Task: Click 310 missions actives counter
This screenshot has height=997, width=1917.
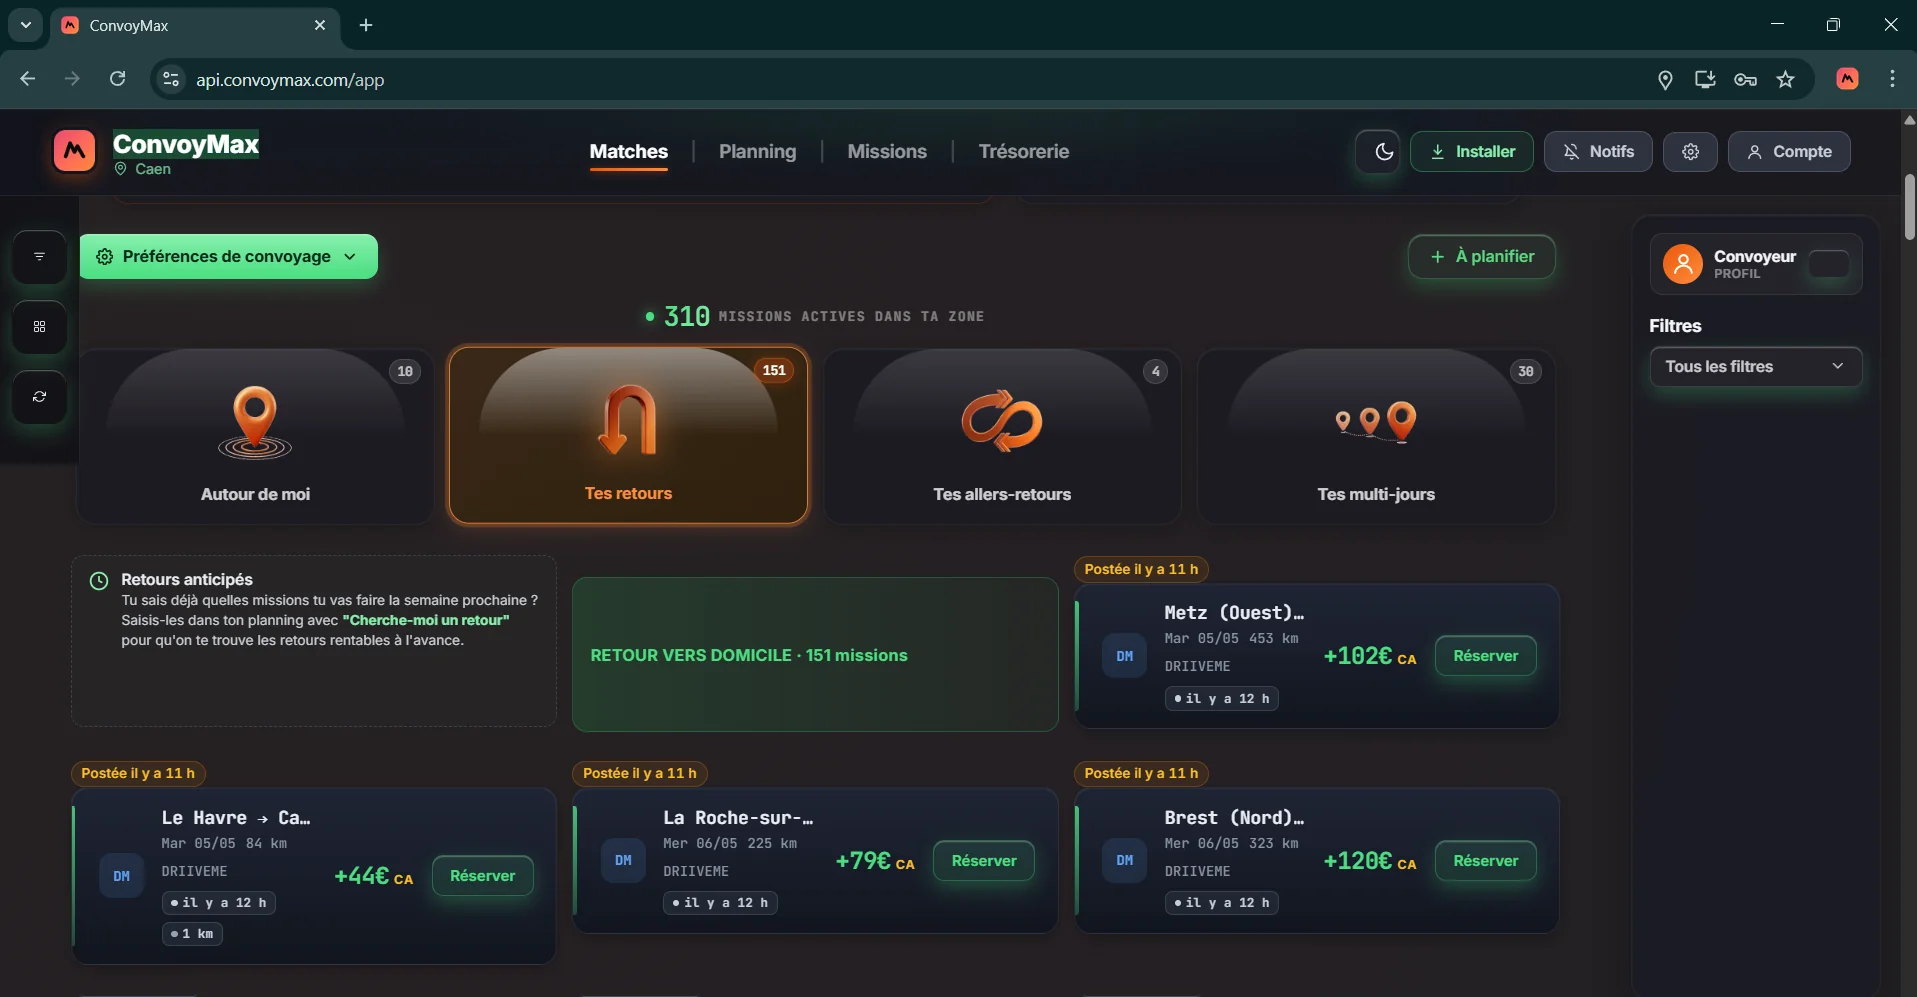Action: [815, 317]
